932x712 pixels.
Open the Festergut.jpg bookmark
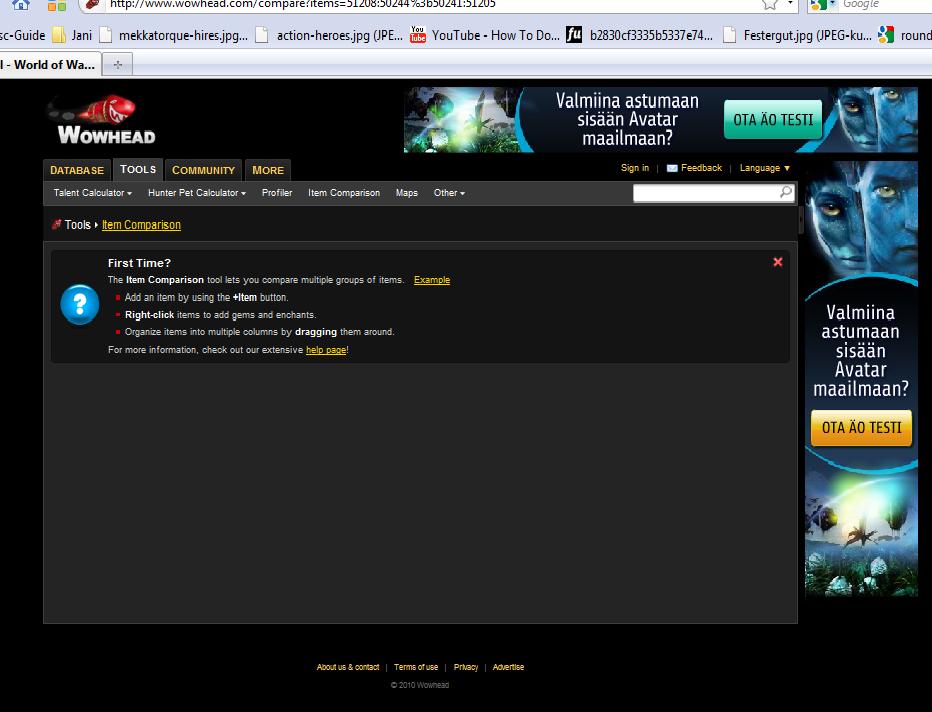tap(797, 35)
